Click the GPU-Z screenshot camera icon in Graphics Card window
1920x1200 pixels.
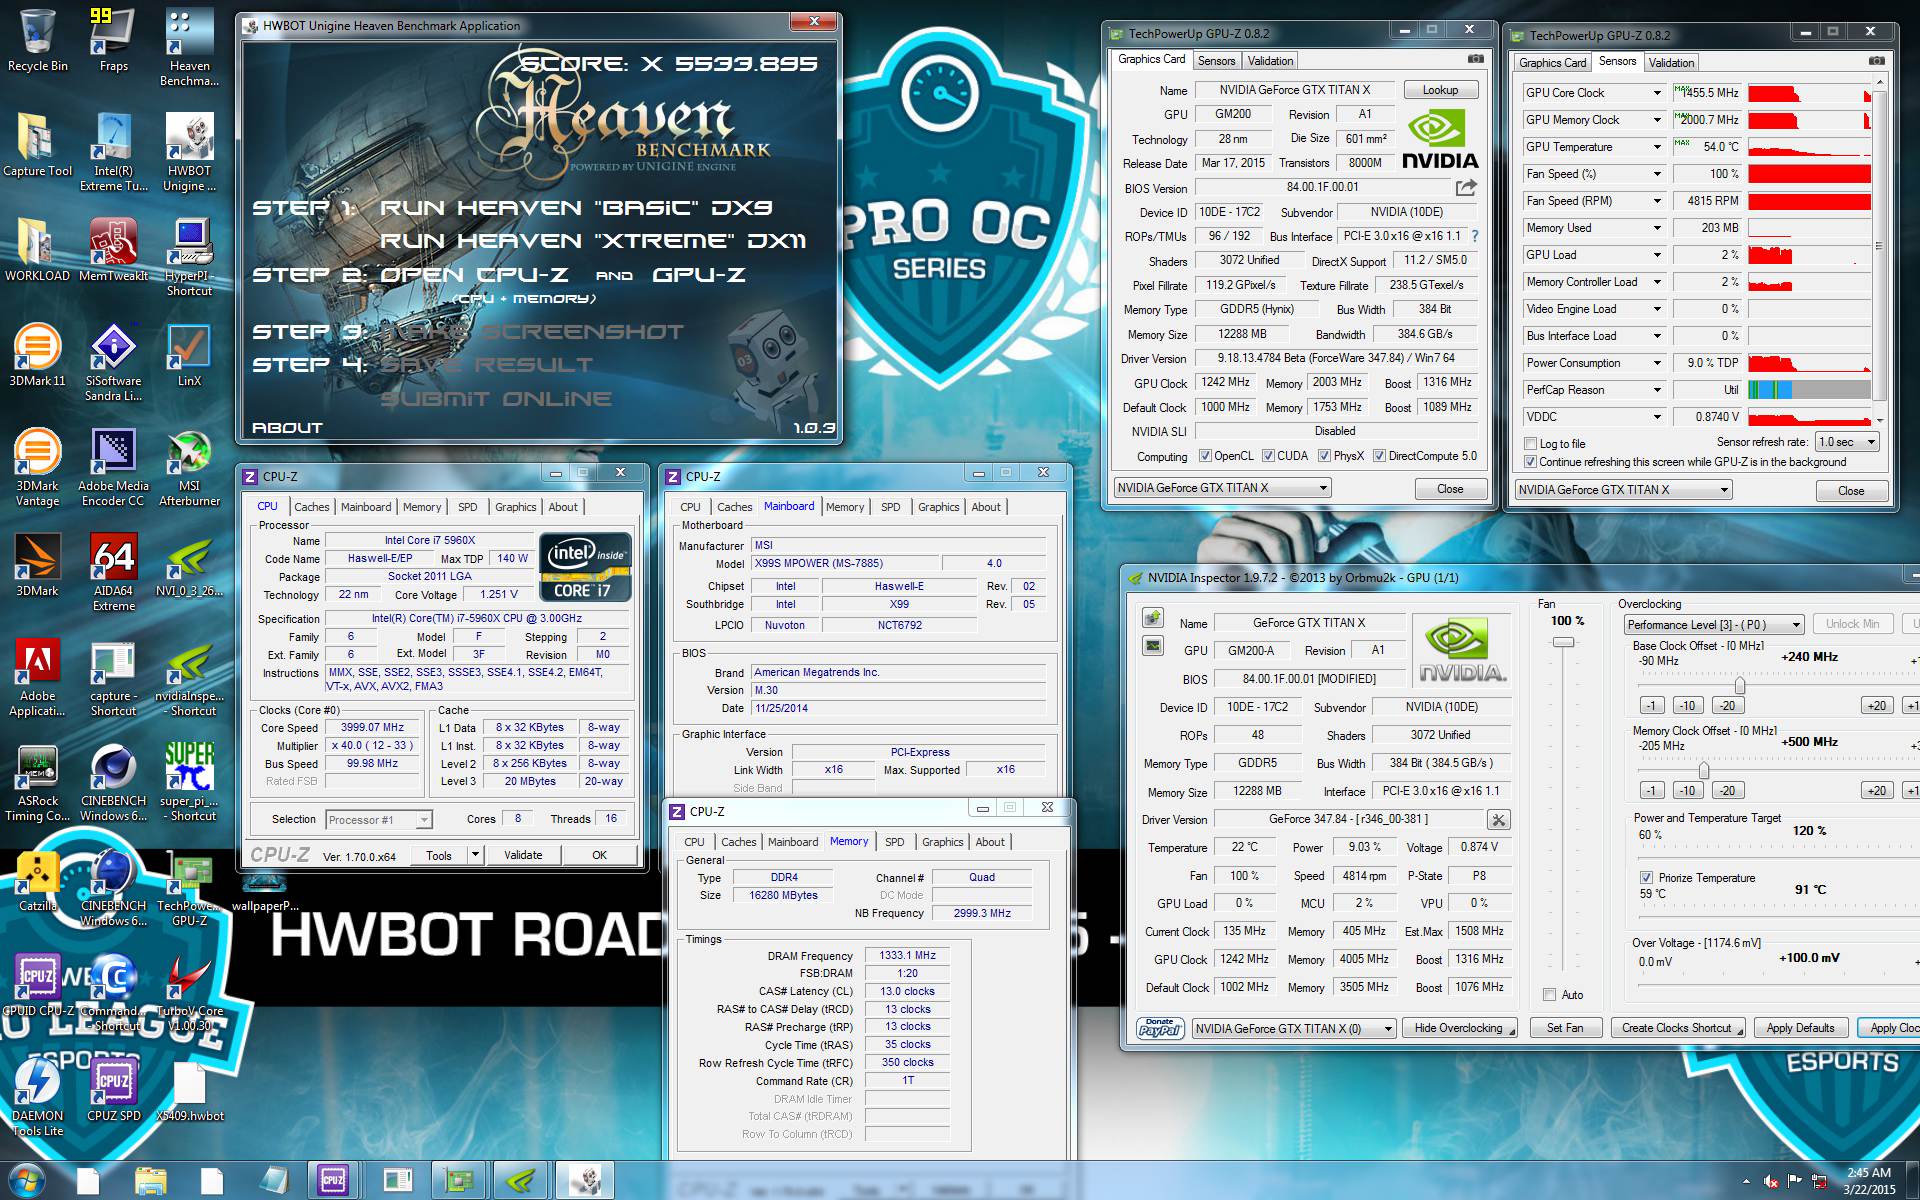click(1475, 60)
